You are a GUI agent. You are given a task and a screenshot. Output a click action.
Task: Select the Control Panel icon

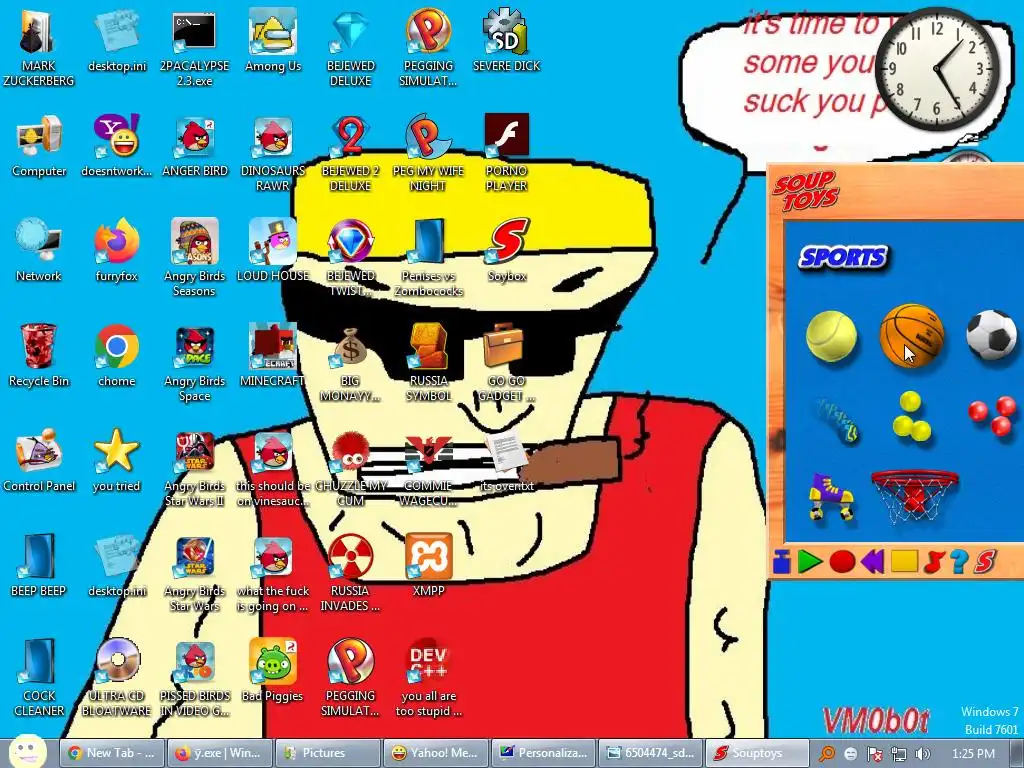pos(39,460)
